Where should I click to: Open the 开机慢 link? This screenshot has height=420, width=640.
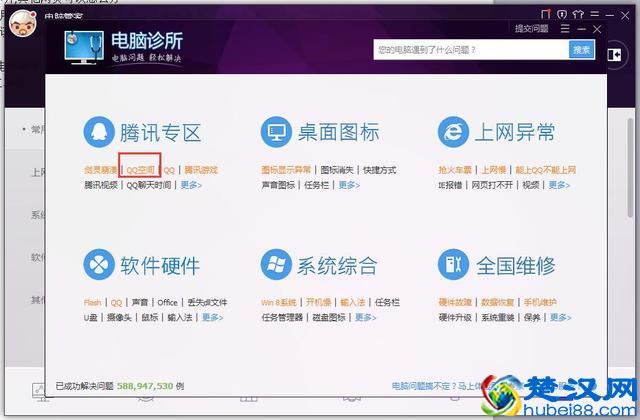pos(318,302)
